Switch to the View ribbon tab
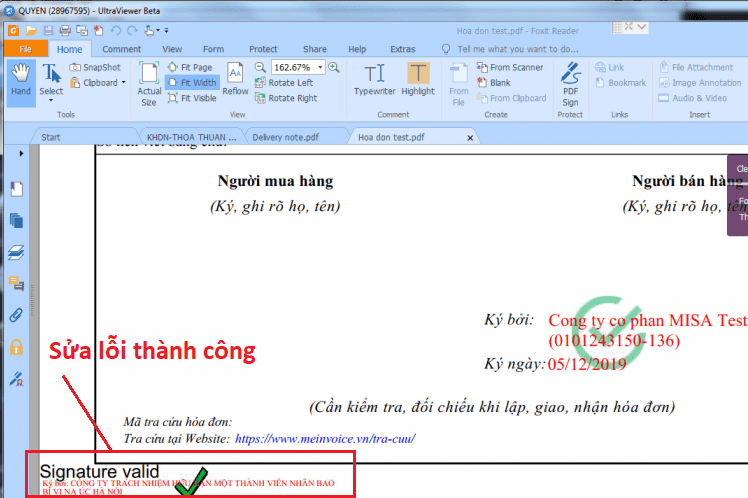This screenshot has height=498, width=748. point(172,49)
